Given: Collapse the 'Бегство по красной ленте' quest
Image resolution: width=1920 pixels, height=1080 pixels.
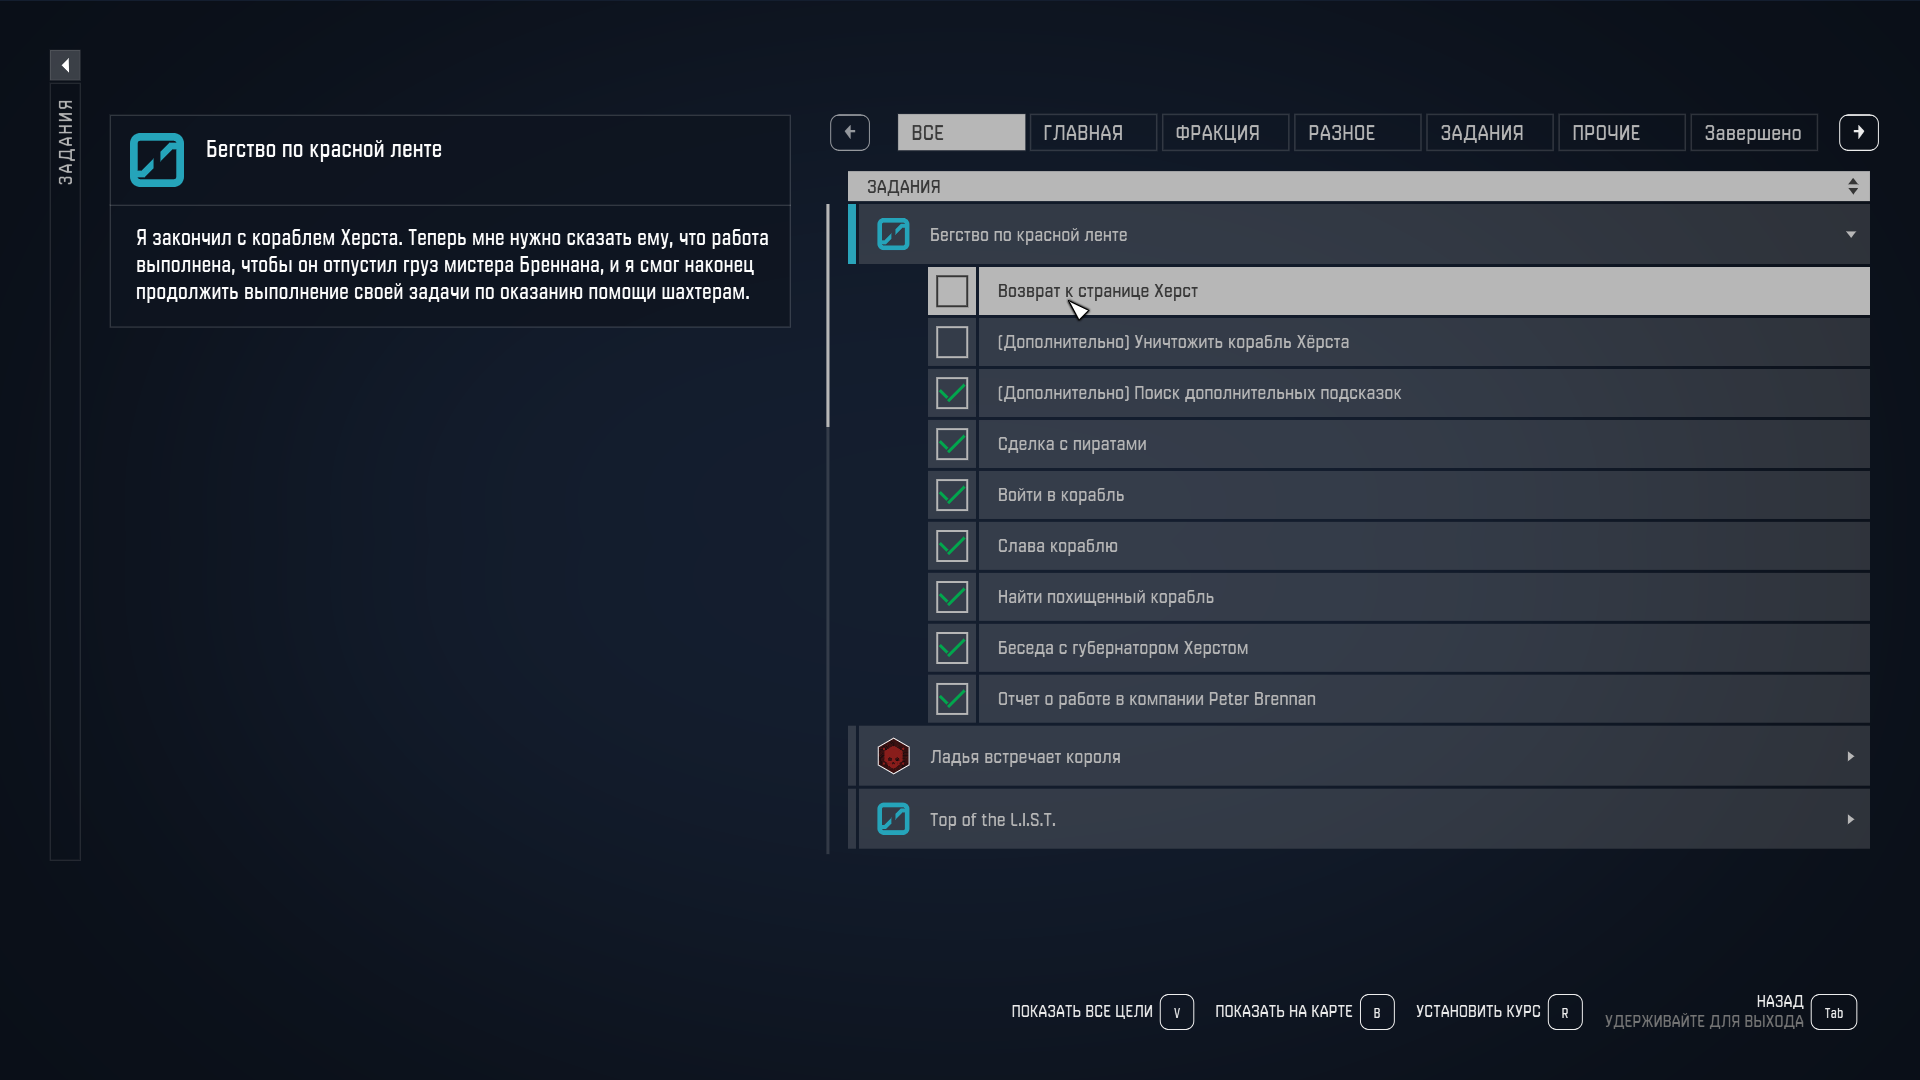Looking at the screenshot, I should tap(1850, 234).
